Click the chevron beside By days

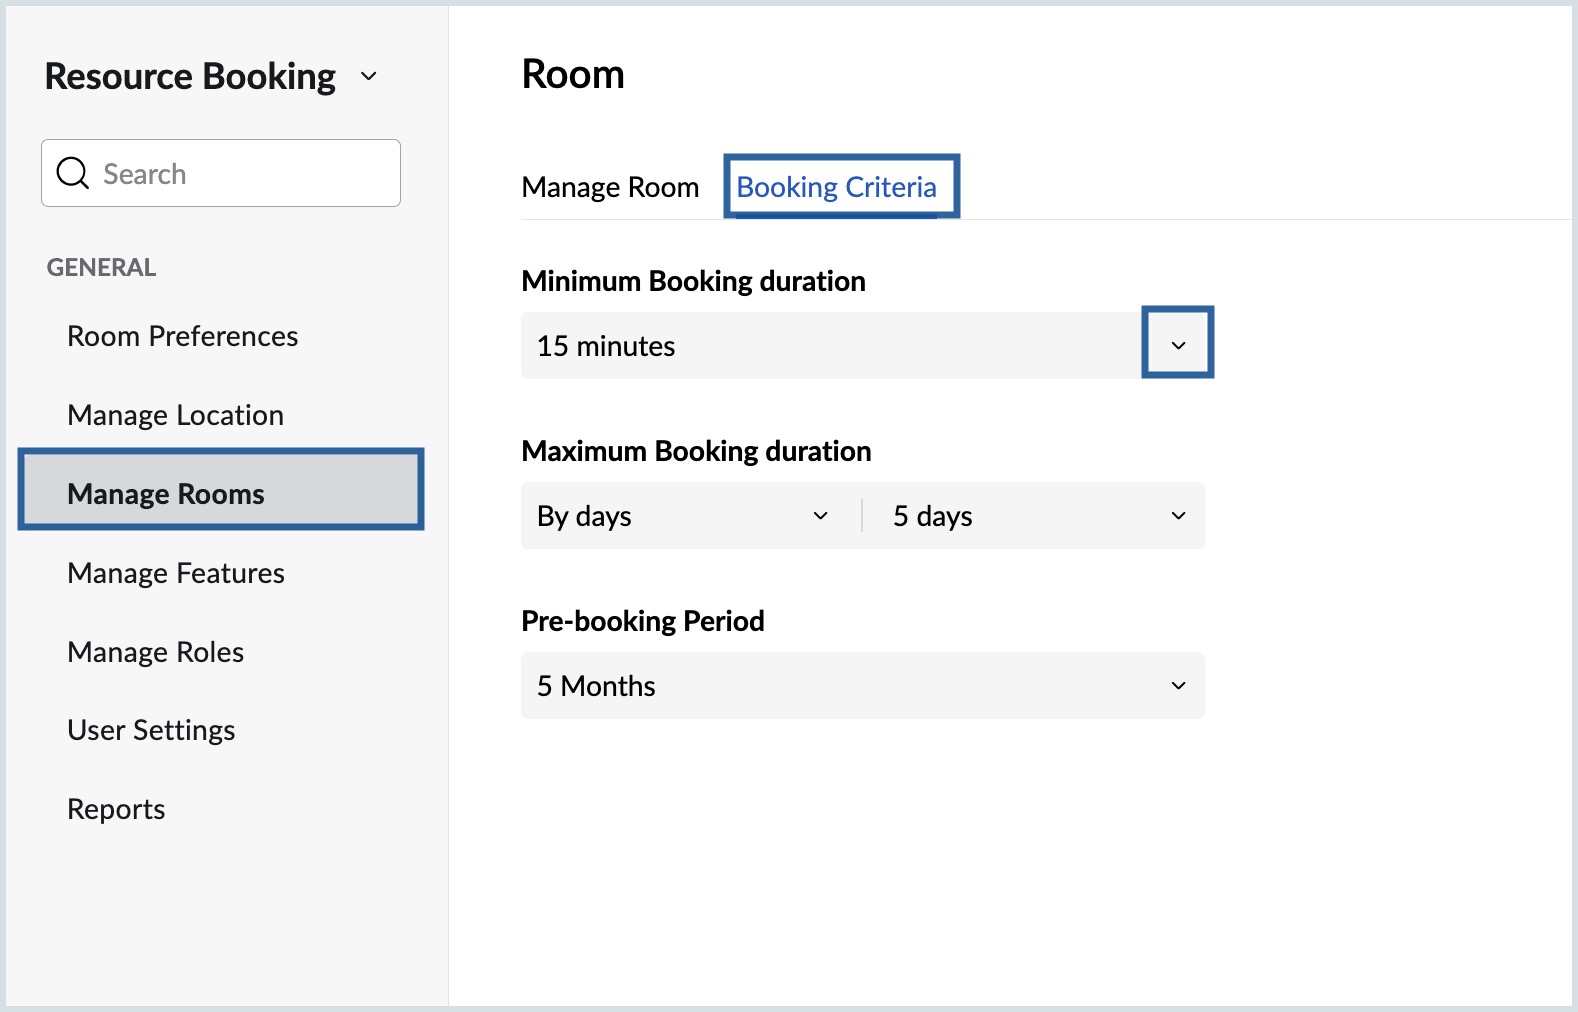click(821, 516)
